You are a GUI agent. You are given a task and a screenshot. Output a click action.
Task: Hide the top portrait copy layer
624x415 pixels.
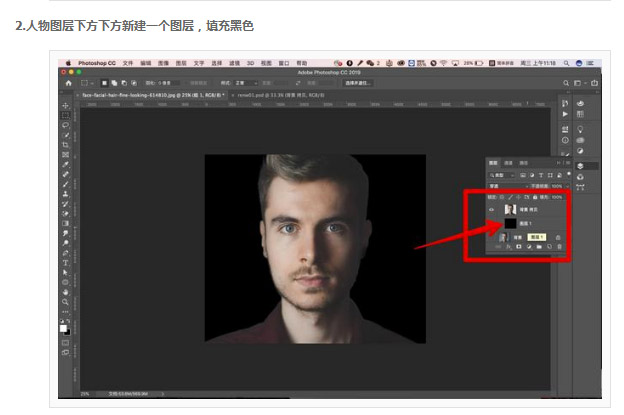(492, 210)
